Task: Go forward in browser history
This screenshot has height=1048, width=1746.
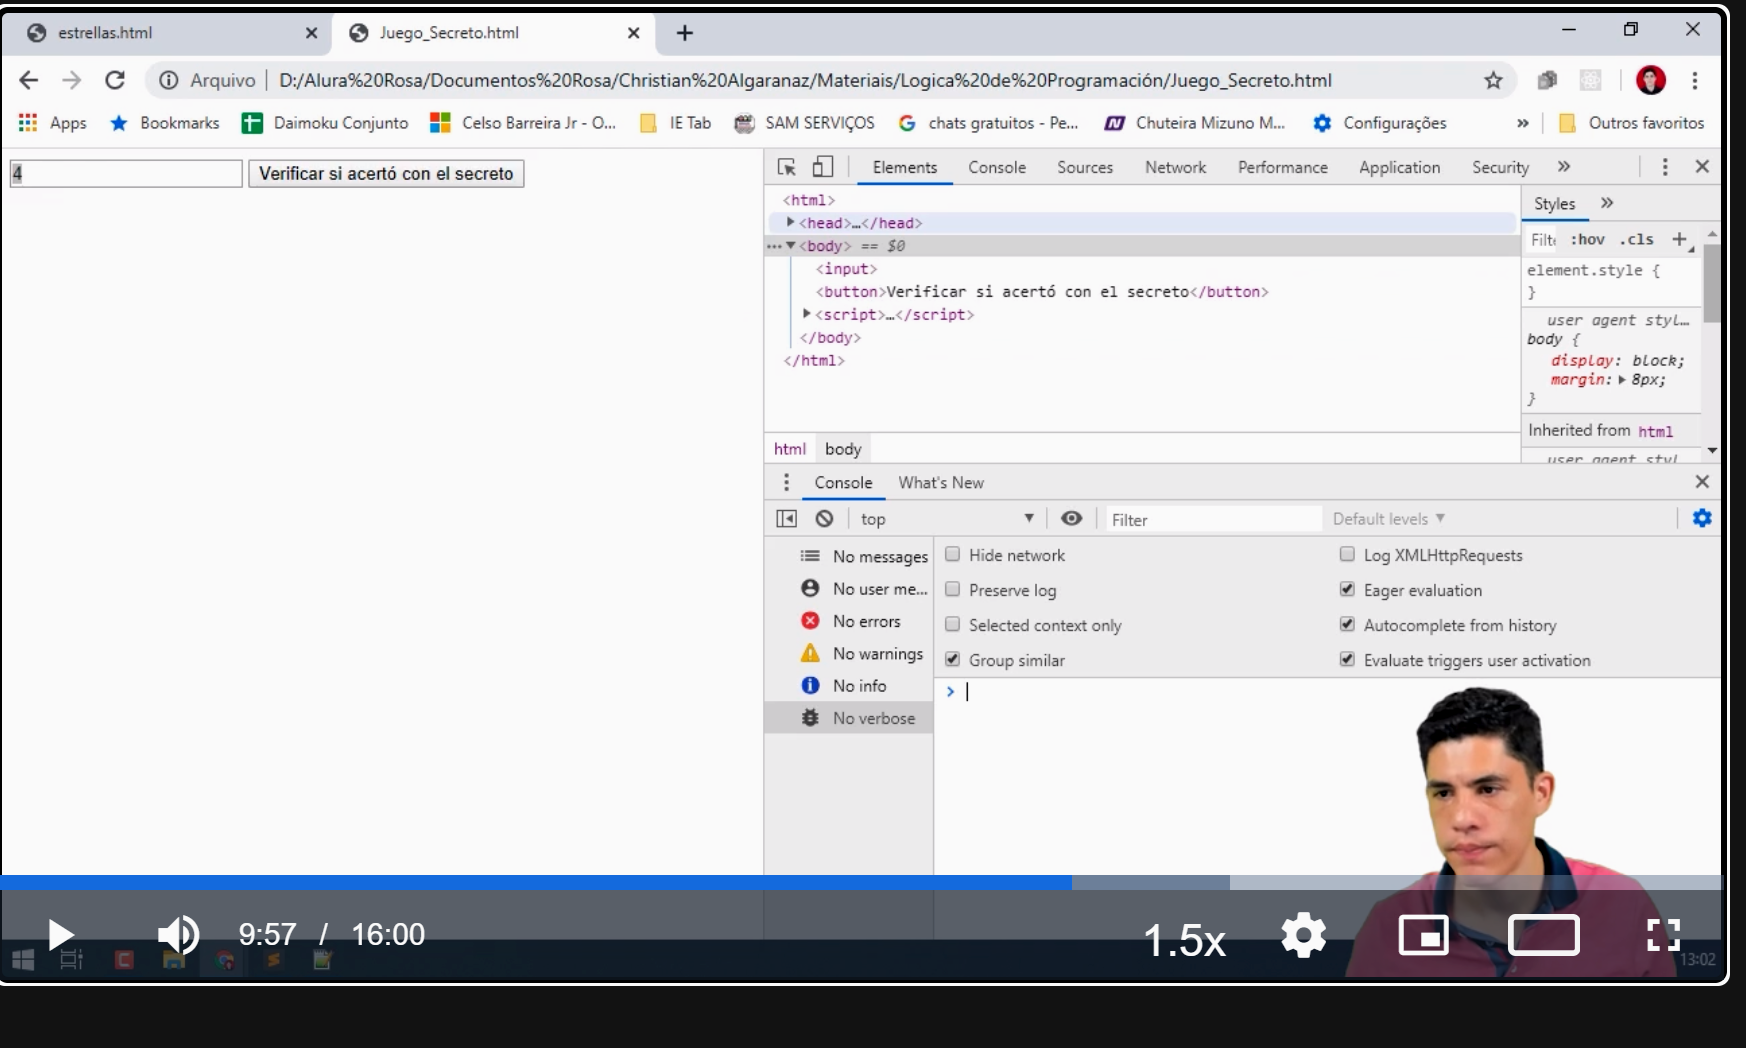Action: [x=72, y=80]
